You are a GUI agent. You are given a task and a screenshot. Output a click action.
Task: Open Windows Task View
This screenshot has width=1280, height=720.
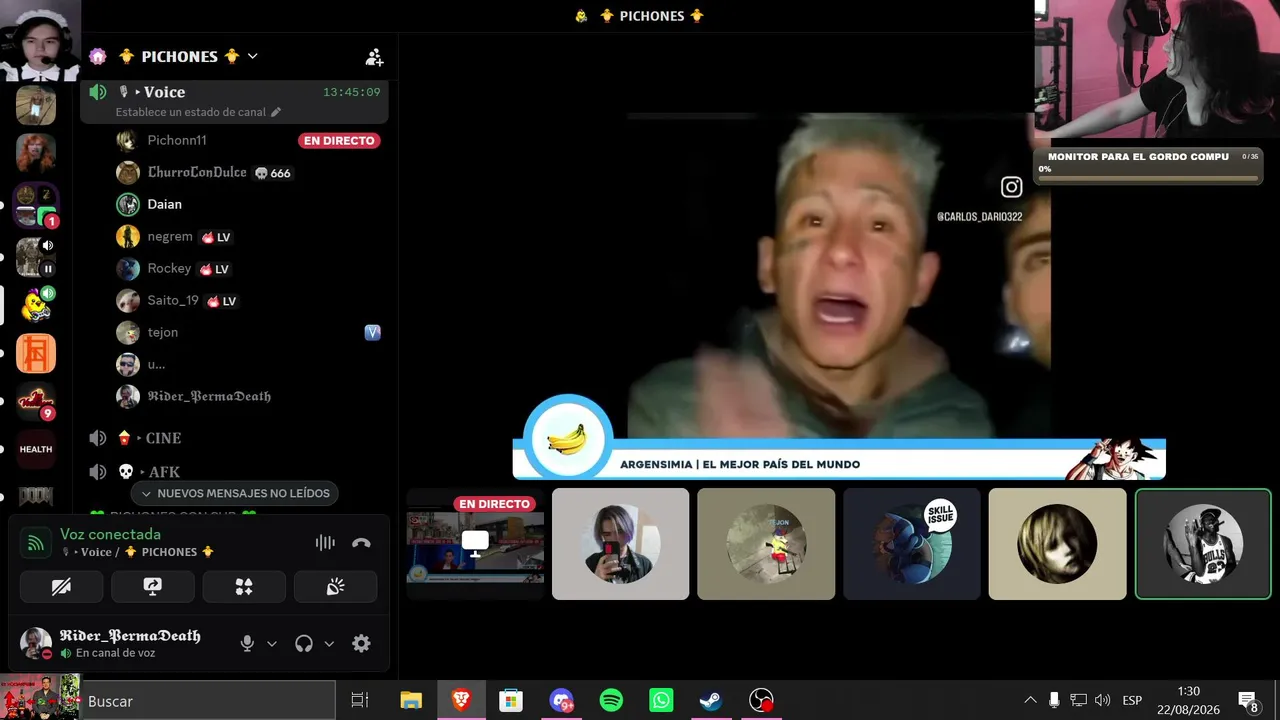click(360, 701)
